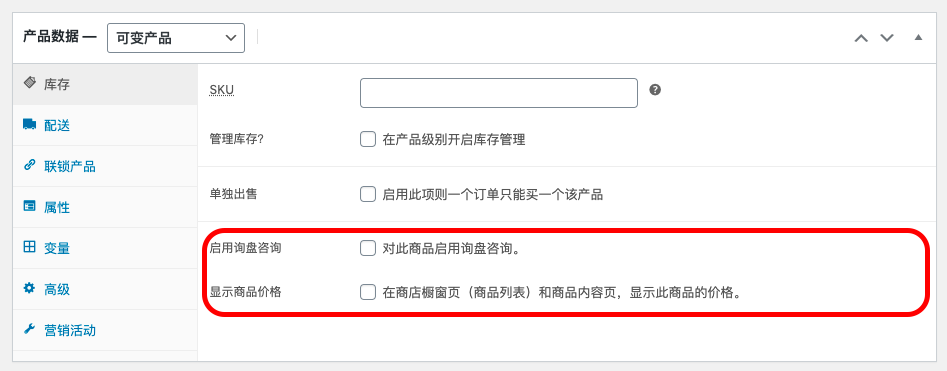This screenshot has height=371, width=947.
Task: Click the grid icon for 变量
Action: pyautogui.click(x=29, y=247)
